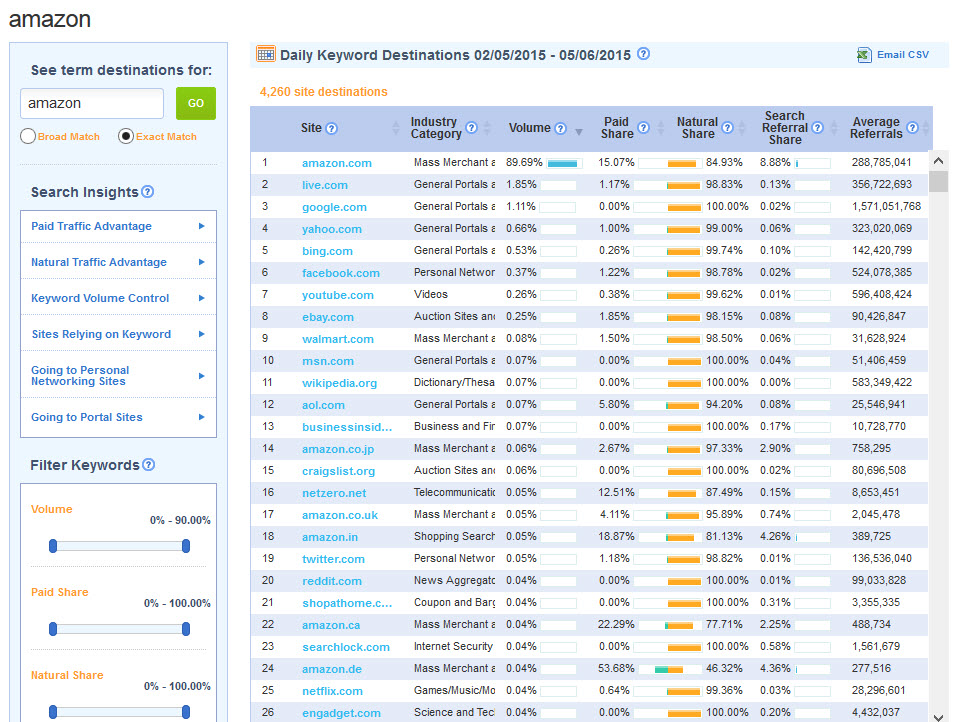Screen dimensions: 953x722
Task: Open the amazon.de site link
Action: pyautogui.click(x=332, y=669)
